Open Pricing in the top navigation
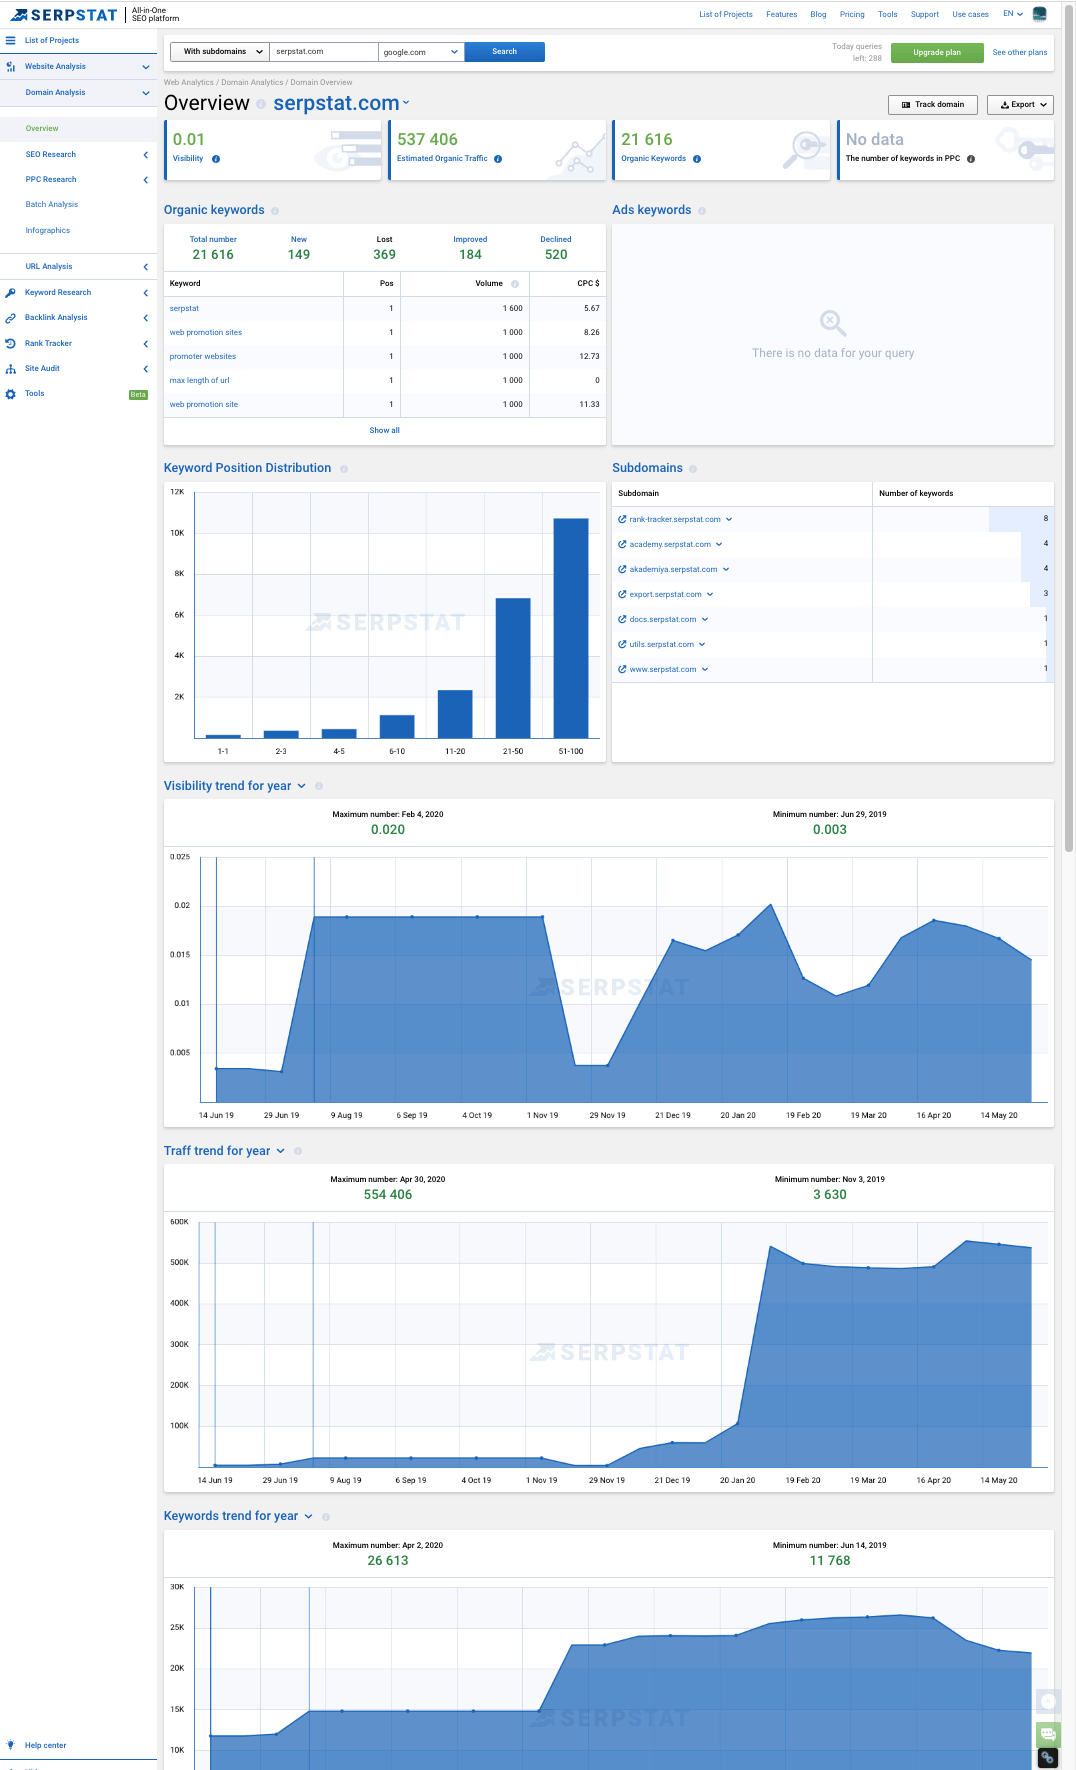The width and height of the screenshot is (1076, 1770). (x=852, y=15)
